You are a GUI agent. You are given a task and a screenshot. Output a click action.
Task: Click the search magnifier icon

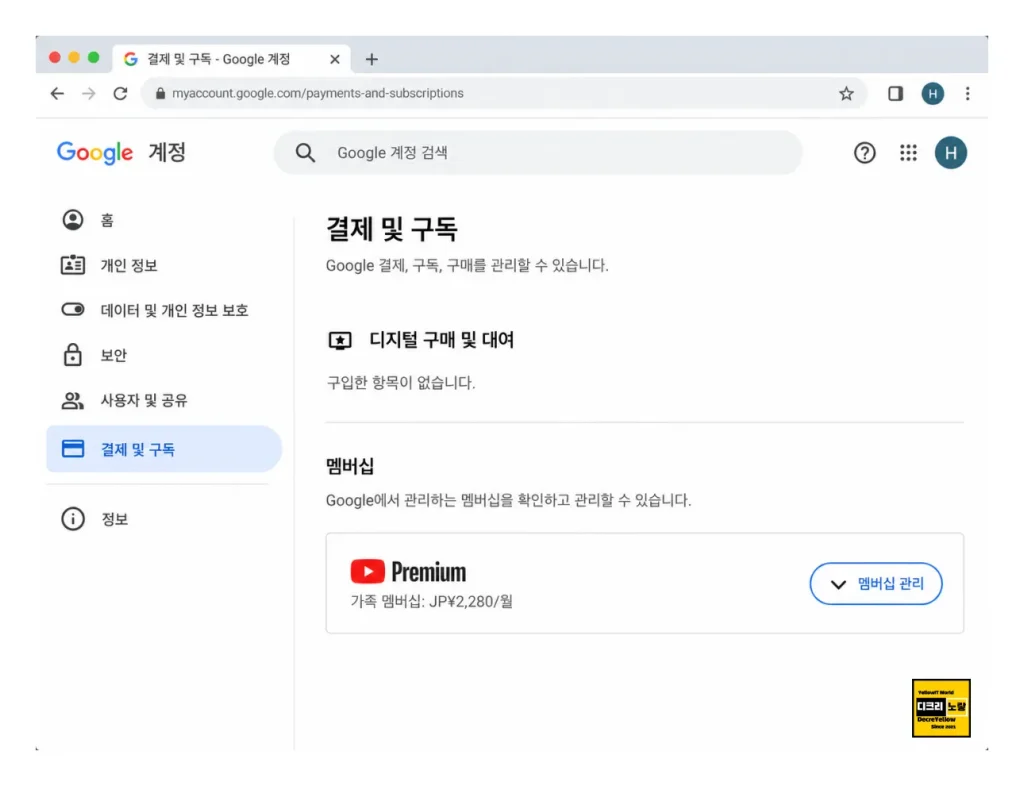click(305, 153)
